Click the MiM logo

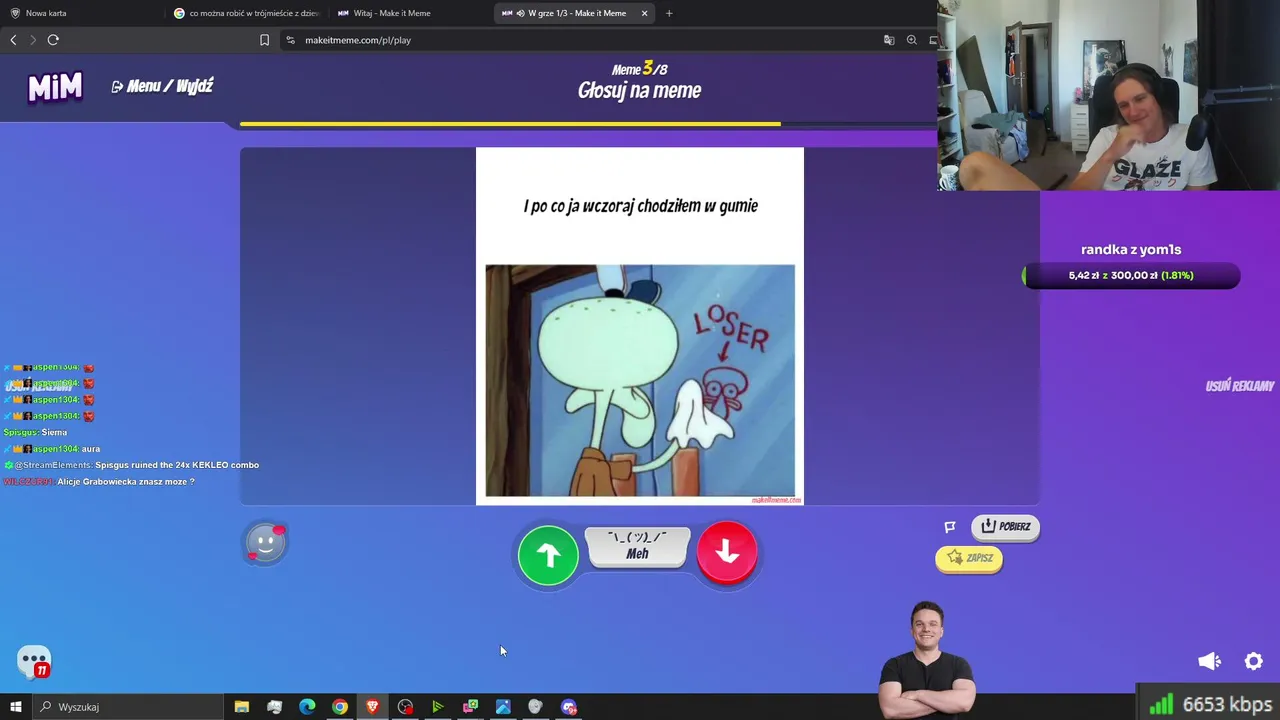pos(55,87)
